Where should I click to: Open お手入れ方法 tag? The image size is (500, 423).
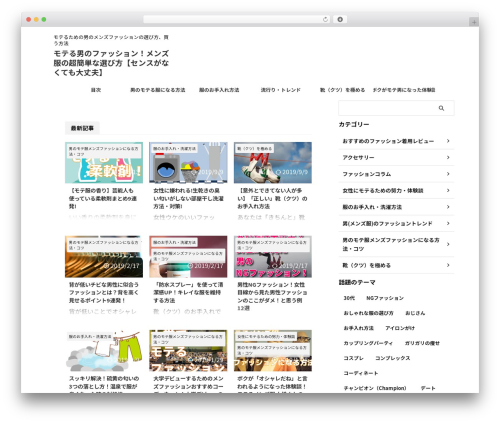point(359,328)
